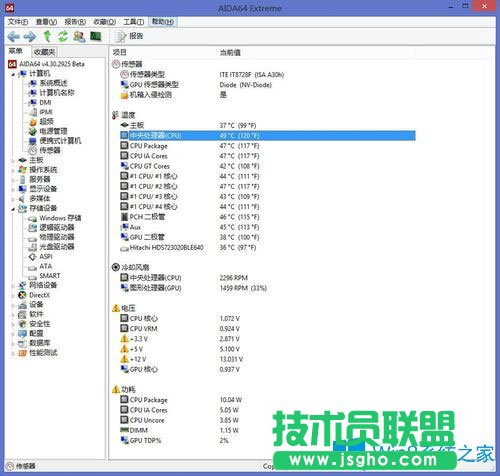This screenshot has height=476, width=500.
Task: Select the DMI tree item
Action: click(40, 102)
